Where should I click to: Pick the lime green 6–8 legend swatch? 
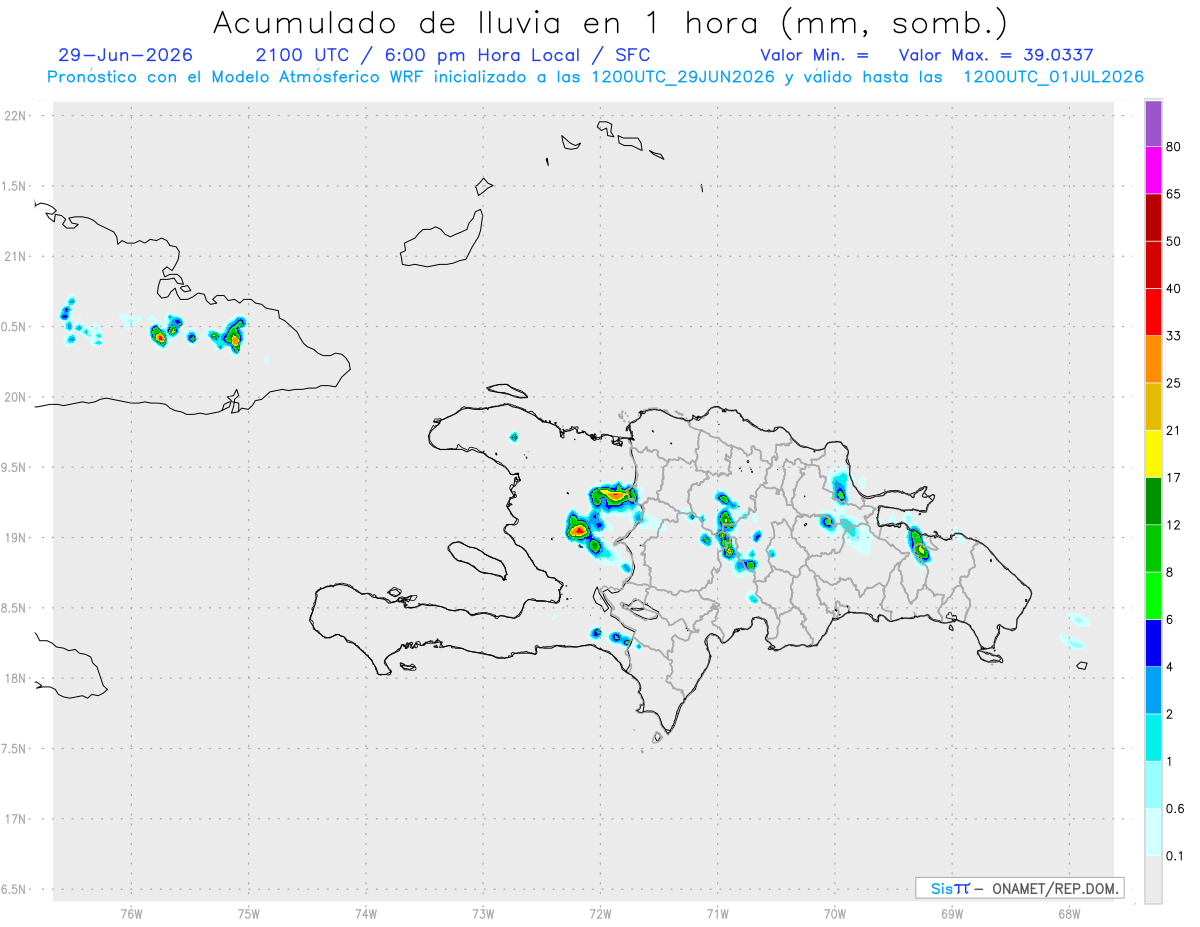point(1153,596)
